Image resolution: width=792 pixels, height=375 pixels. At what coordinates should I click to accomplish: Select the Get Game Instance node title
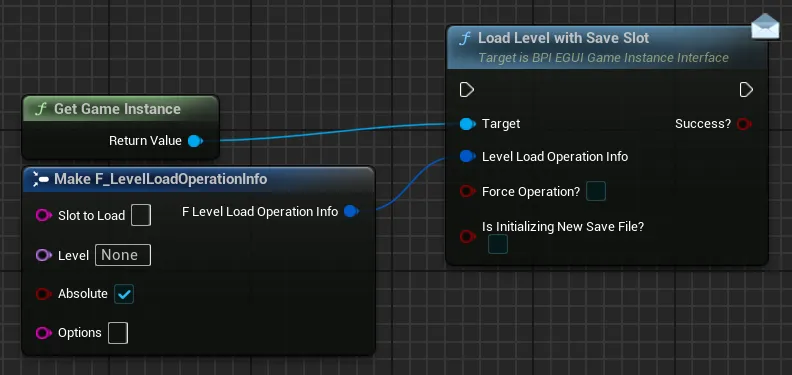point(117,109)
